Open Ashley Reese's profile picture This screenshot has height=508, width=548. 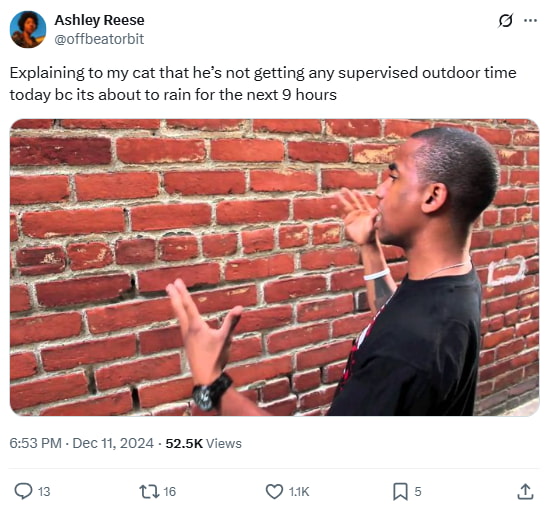point(28,29)
